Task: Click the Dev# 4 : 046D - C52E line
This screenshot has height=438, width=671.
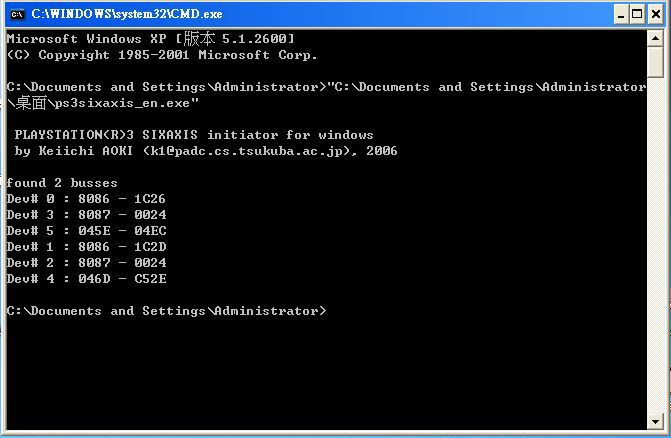Action: 86,279
